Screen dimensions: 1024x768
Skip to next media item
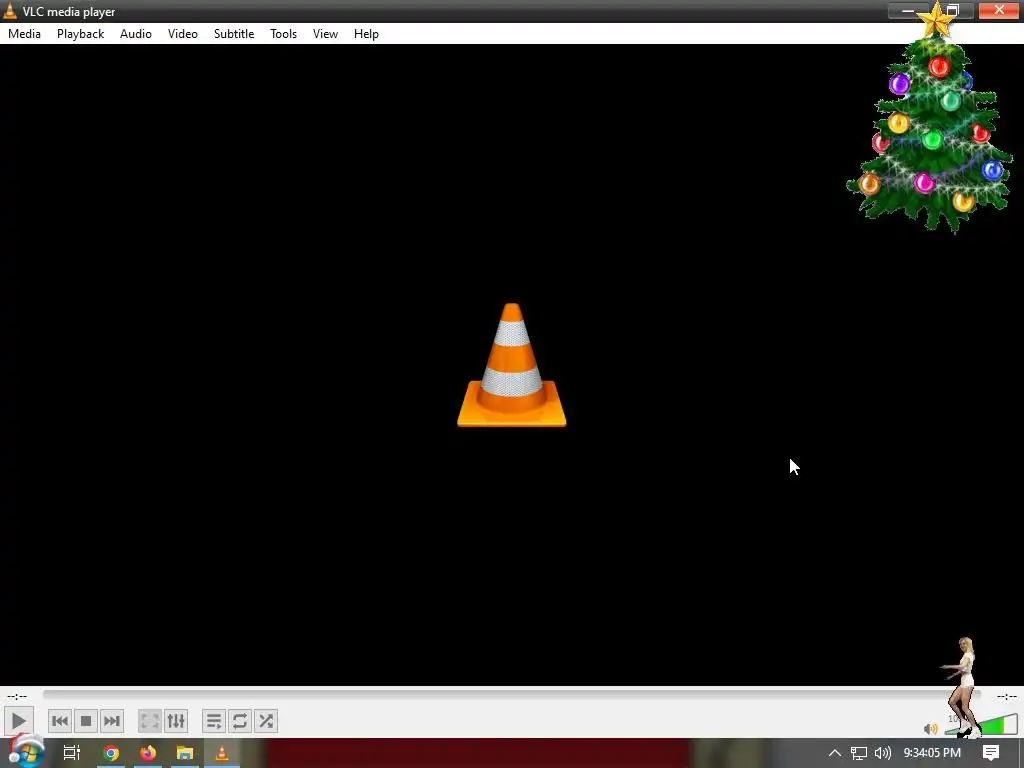coord(112,721)
